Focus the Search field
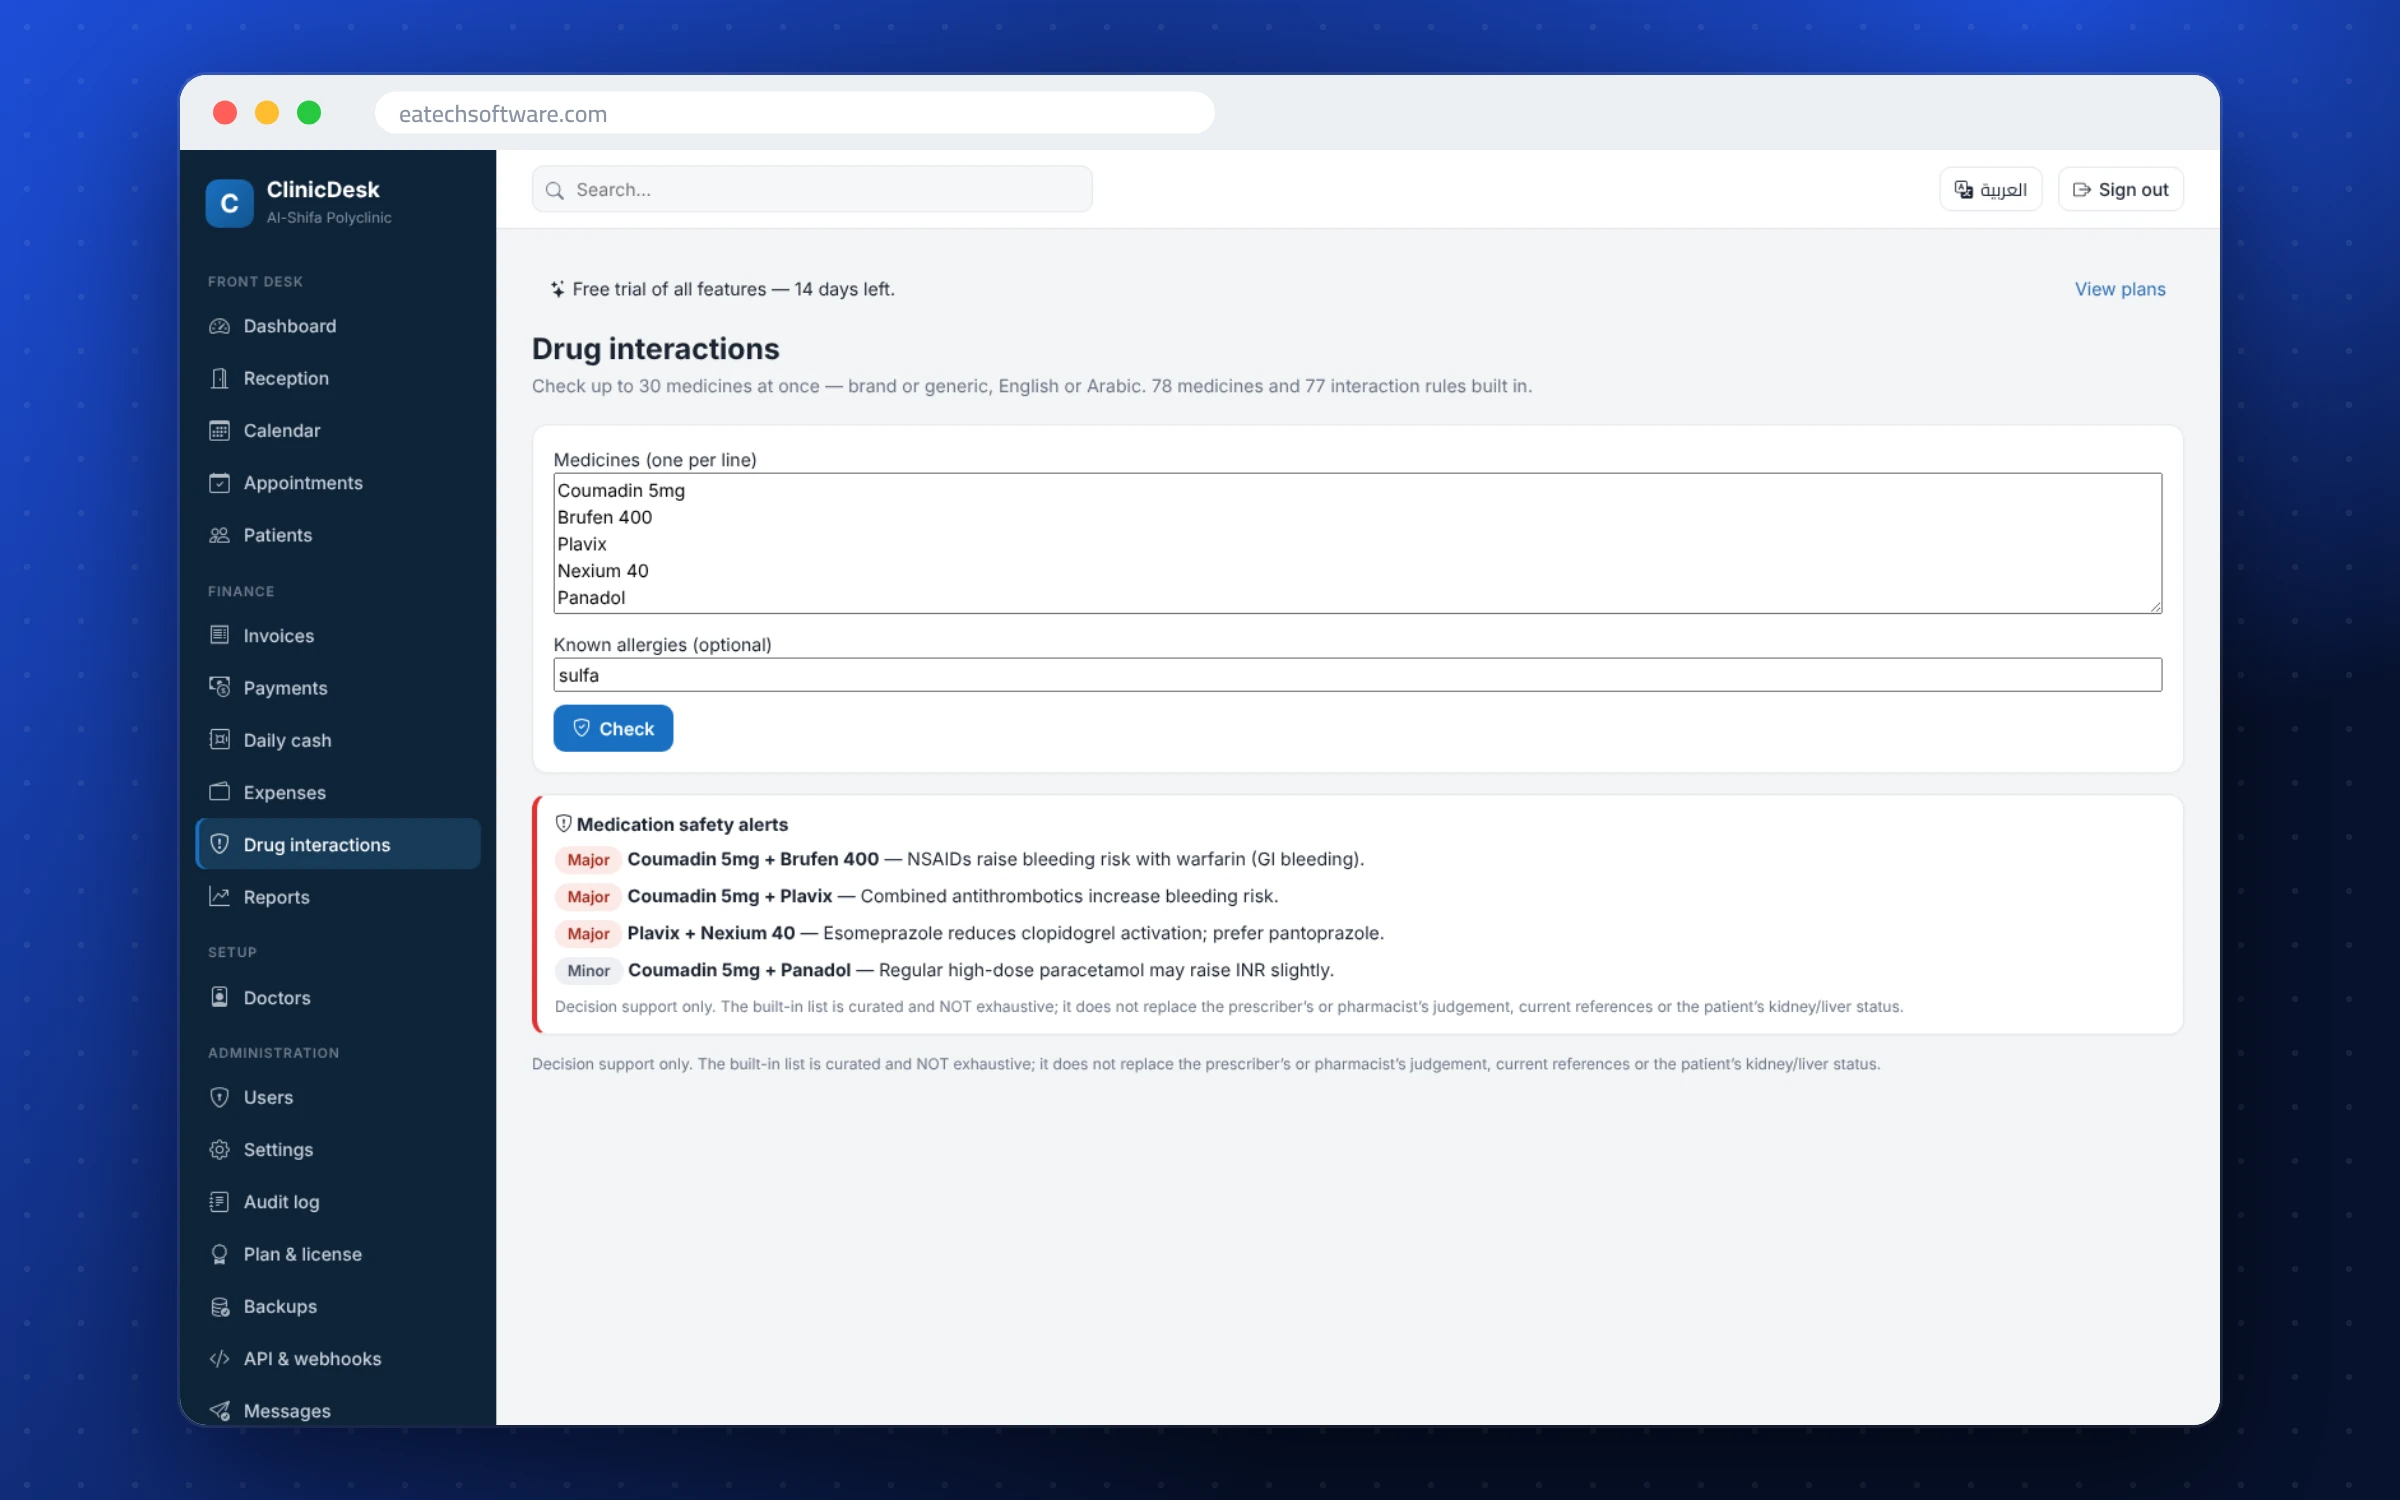Screen dimensions: 2400x1500 point(812,189)
